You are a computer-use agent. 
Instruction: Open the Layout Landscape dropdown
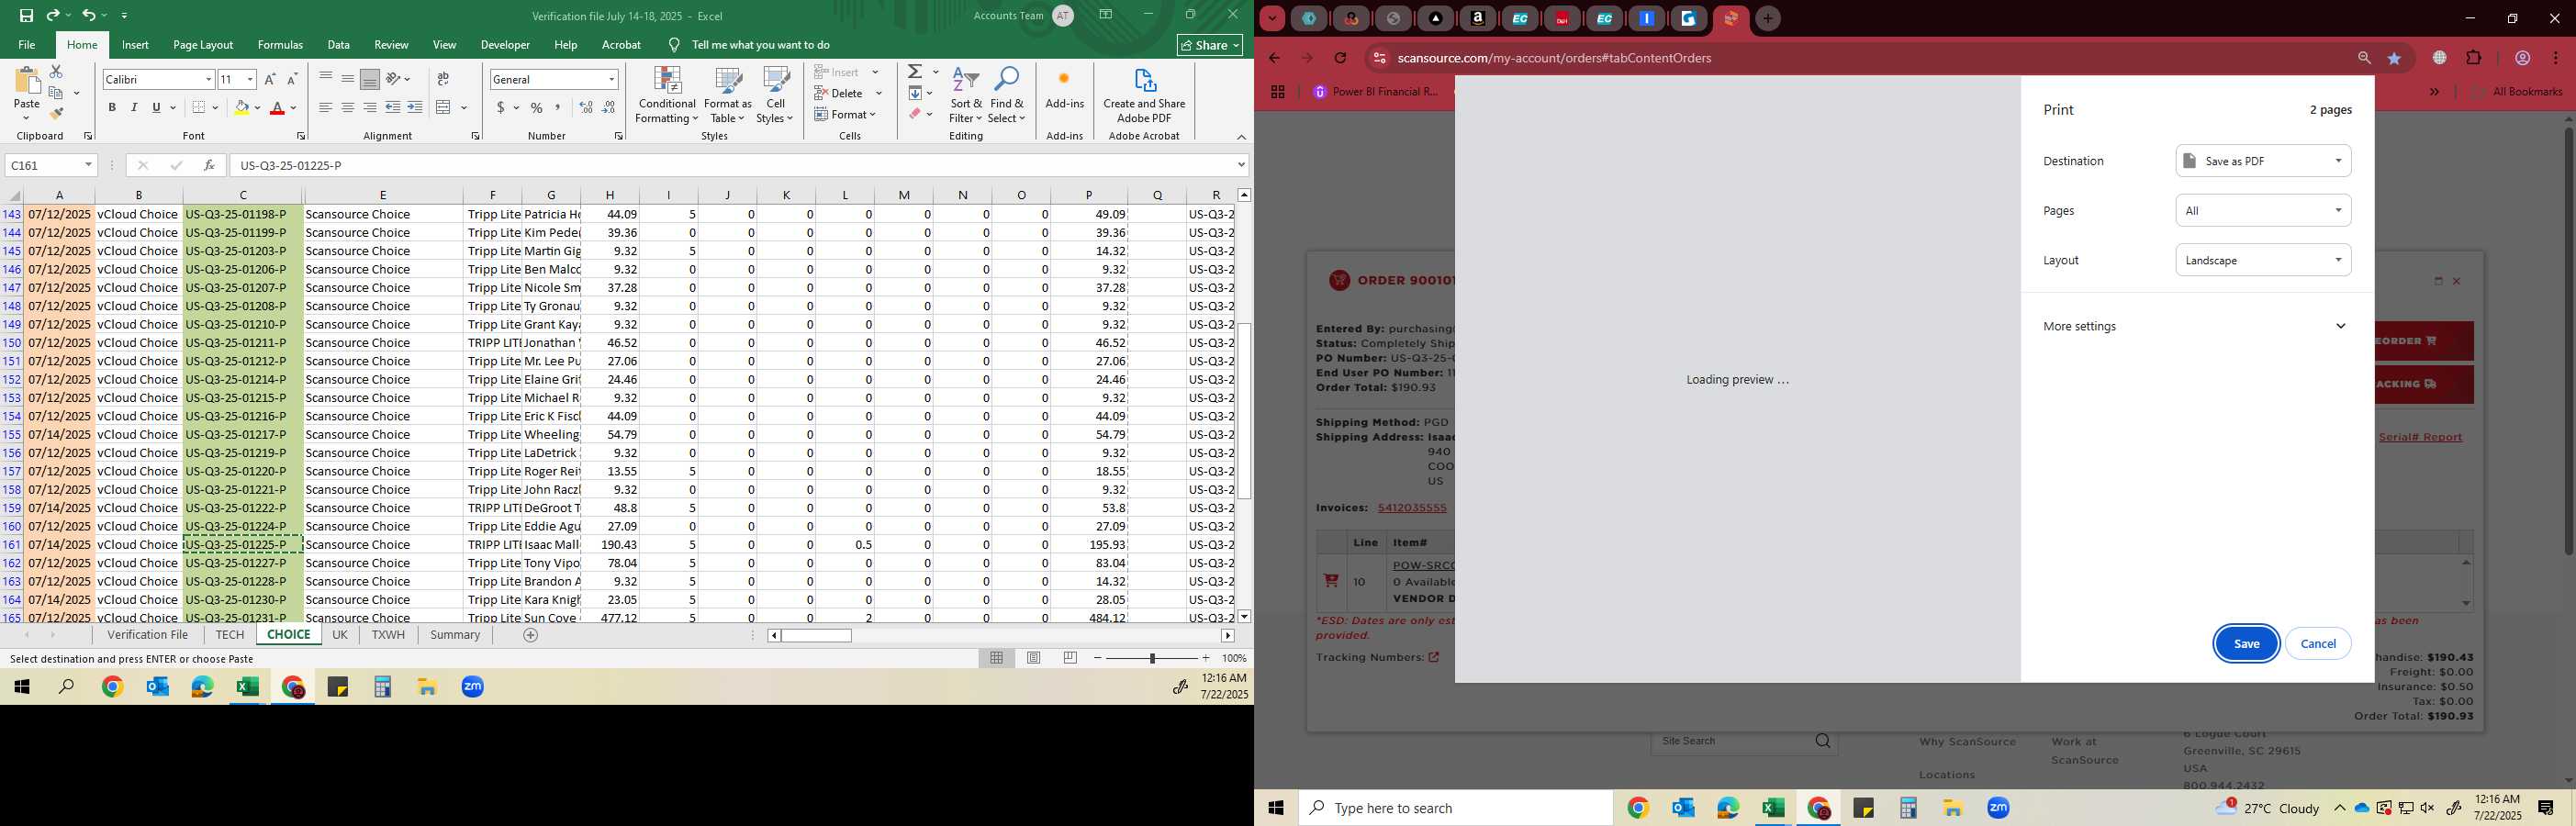2263,260
